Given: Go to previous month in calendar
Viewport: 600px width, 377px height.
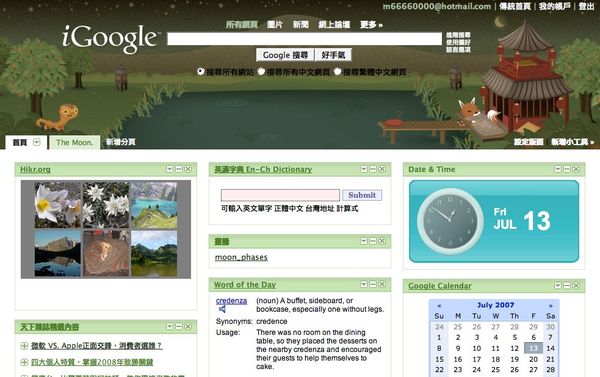Looking at the screenshot, I should (x=439, y=305).
